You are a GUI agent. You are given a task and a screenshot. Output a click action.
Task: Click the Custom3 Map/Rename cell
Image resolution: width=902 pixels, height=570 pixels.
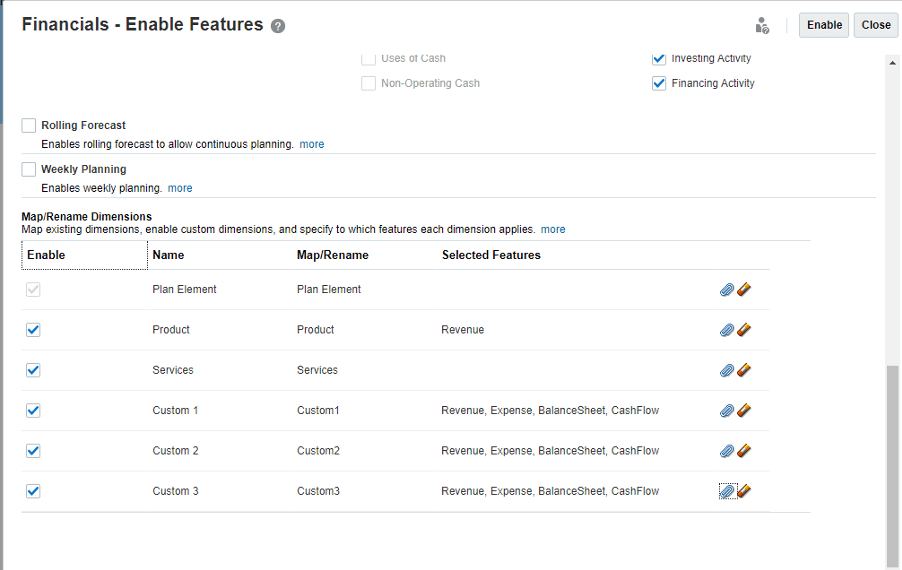coord(318,491)
